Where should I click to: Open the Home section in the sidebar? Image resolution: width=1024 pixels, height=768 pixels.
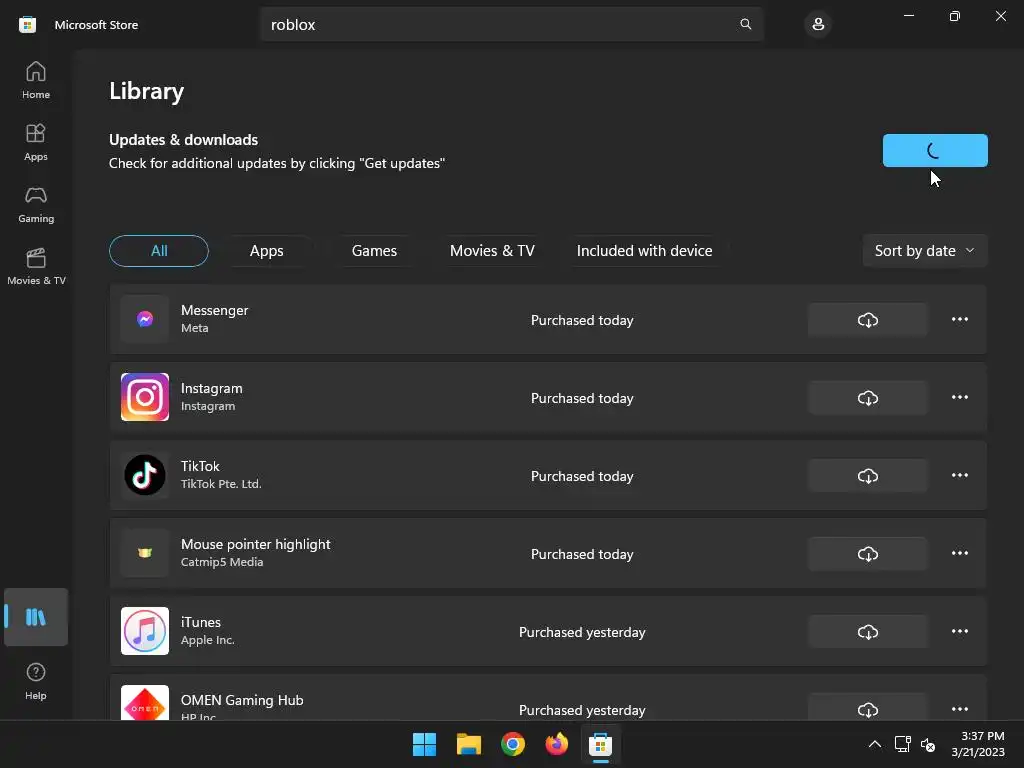(x=36, y=80)
